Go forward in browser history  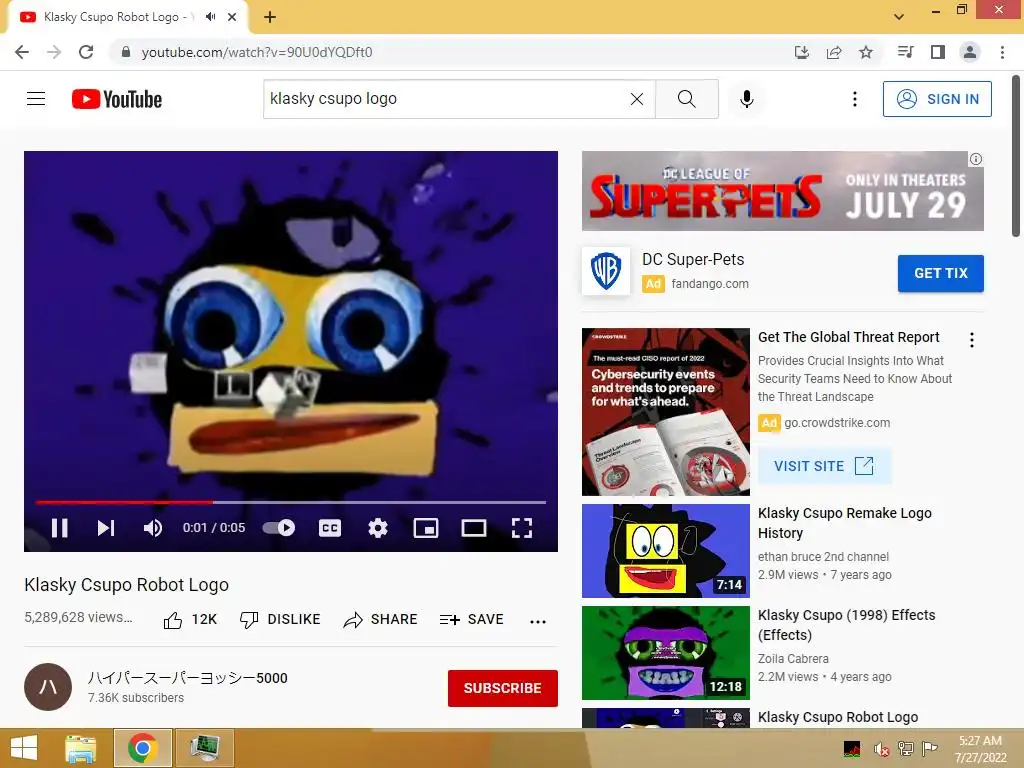[x=54, y=52]
